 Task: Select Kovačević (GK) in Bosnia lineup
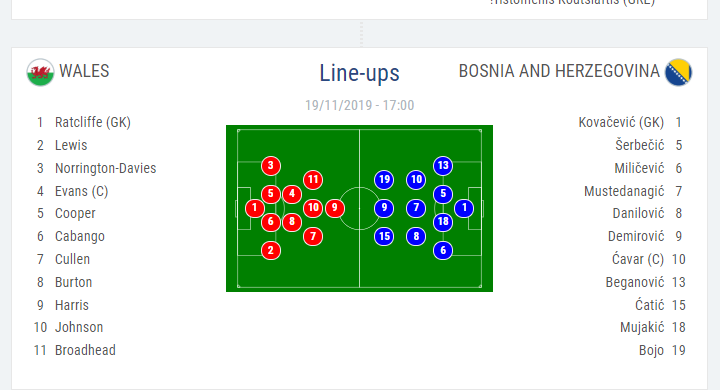(x=621, y=122)
